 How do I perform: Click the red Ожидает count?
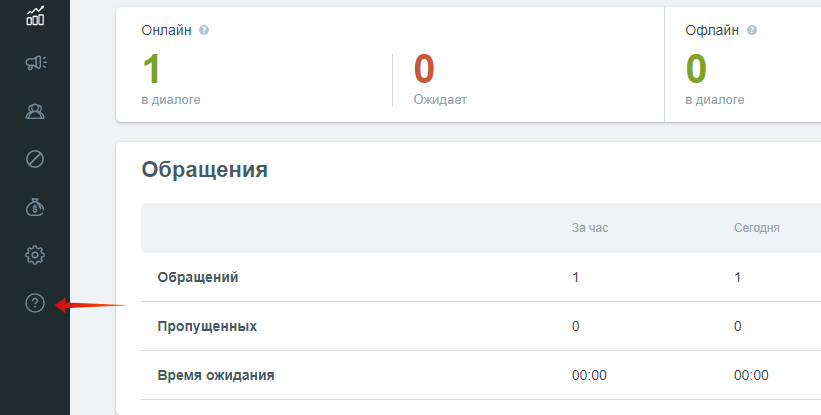click(424, 69)
